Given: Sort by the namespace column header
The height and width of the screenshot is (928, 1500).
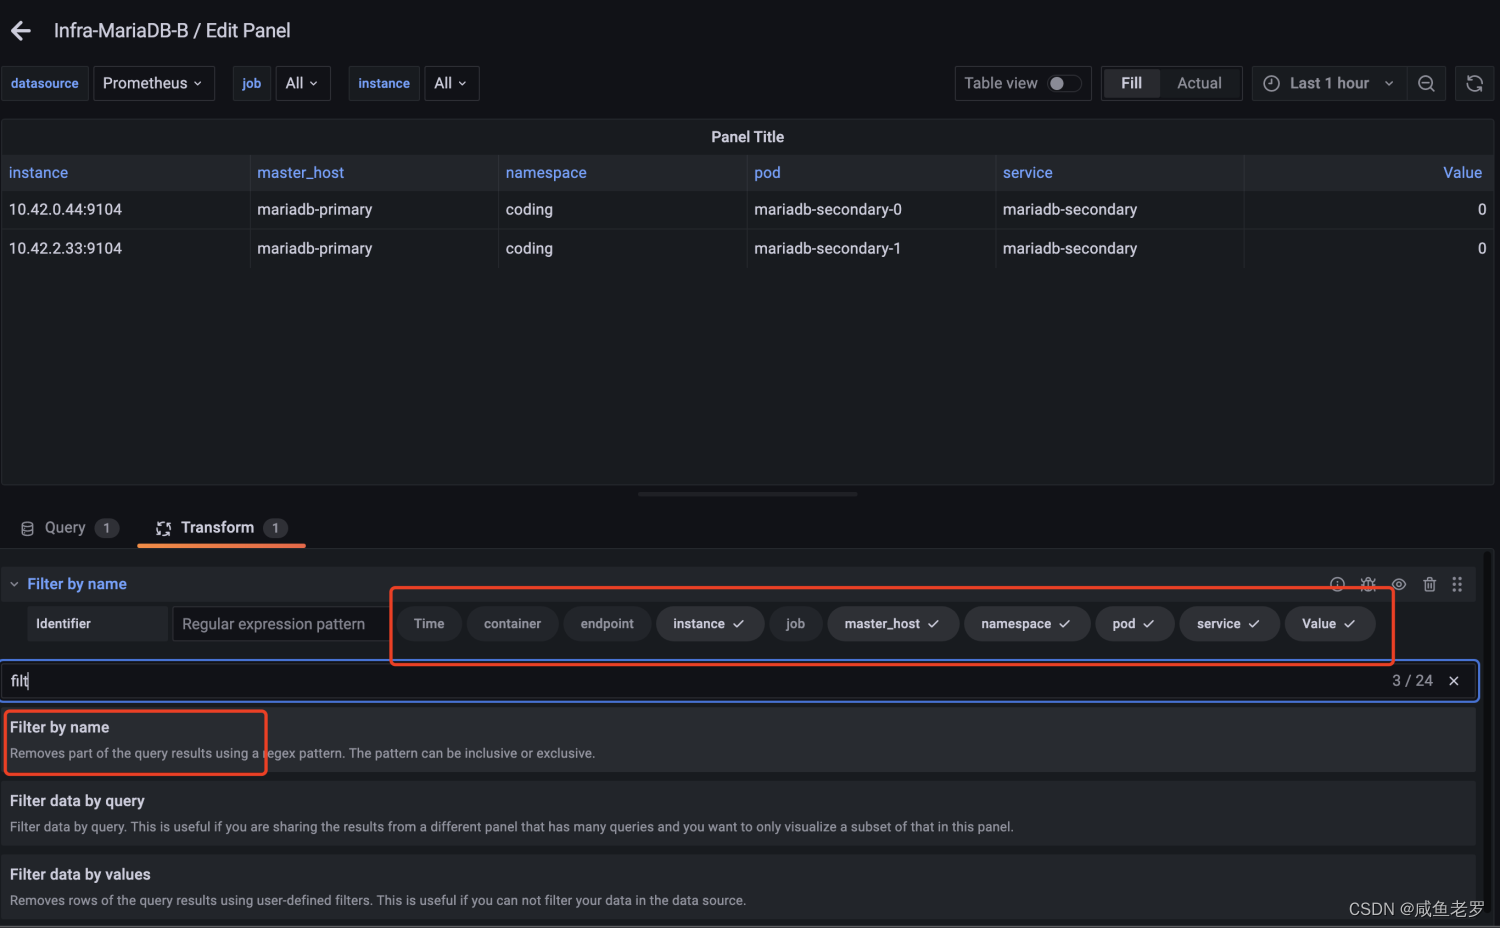Looking at the screenshot, I should (546, 173).
